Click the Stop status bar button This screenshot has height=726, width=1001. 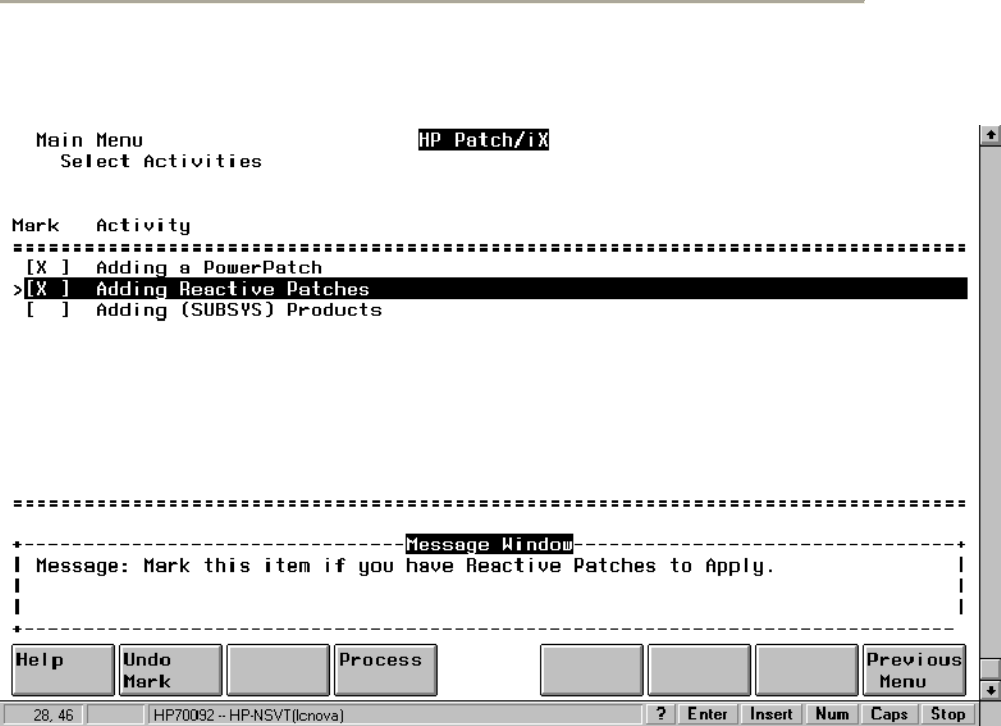pyautogui.click(x=947, y=714)
